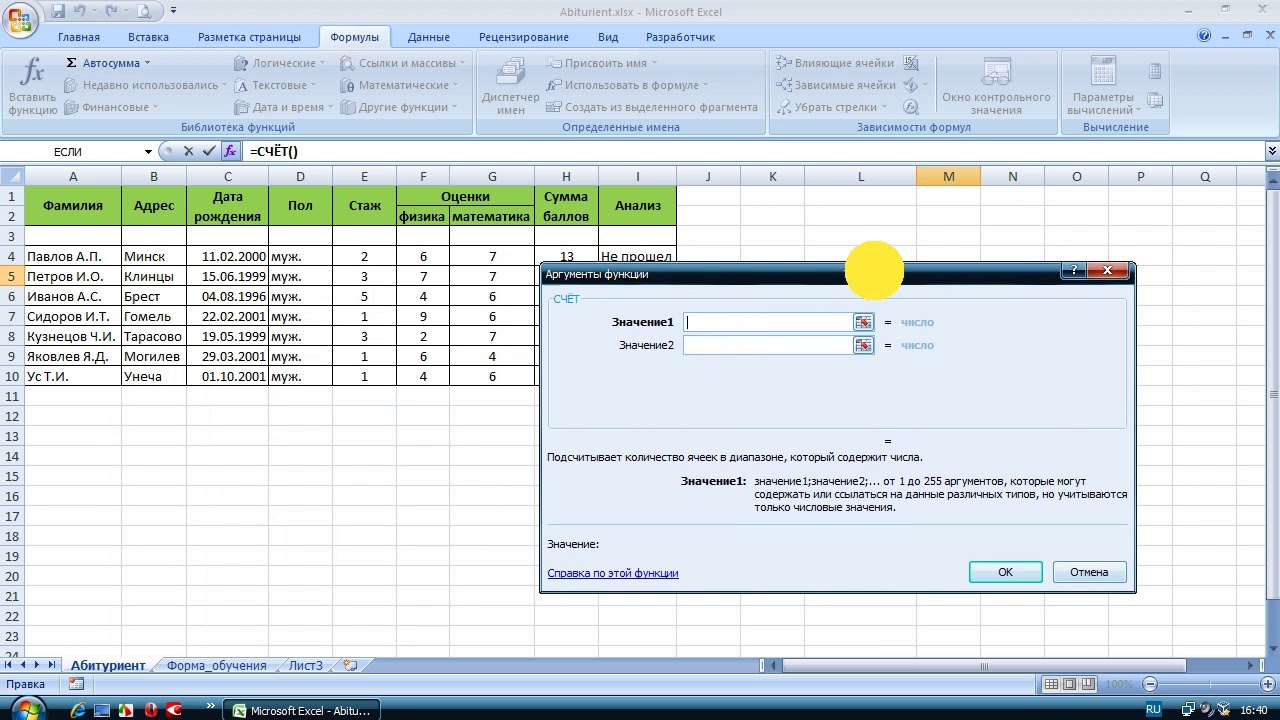Open the Finansovye functions dropdown
1280x720 pixels.
click(x=111, y=107)
